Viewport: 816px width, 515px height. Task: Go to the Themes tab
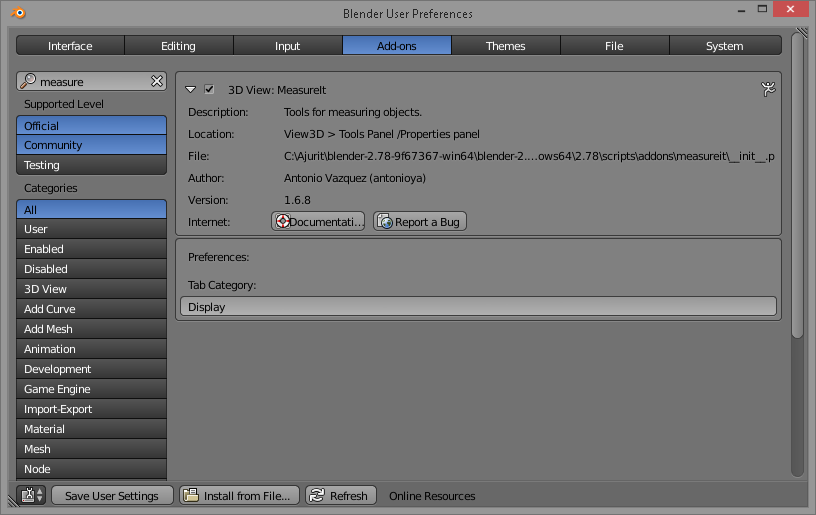505,45
